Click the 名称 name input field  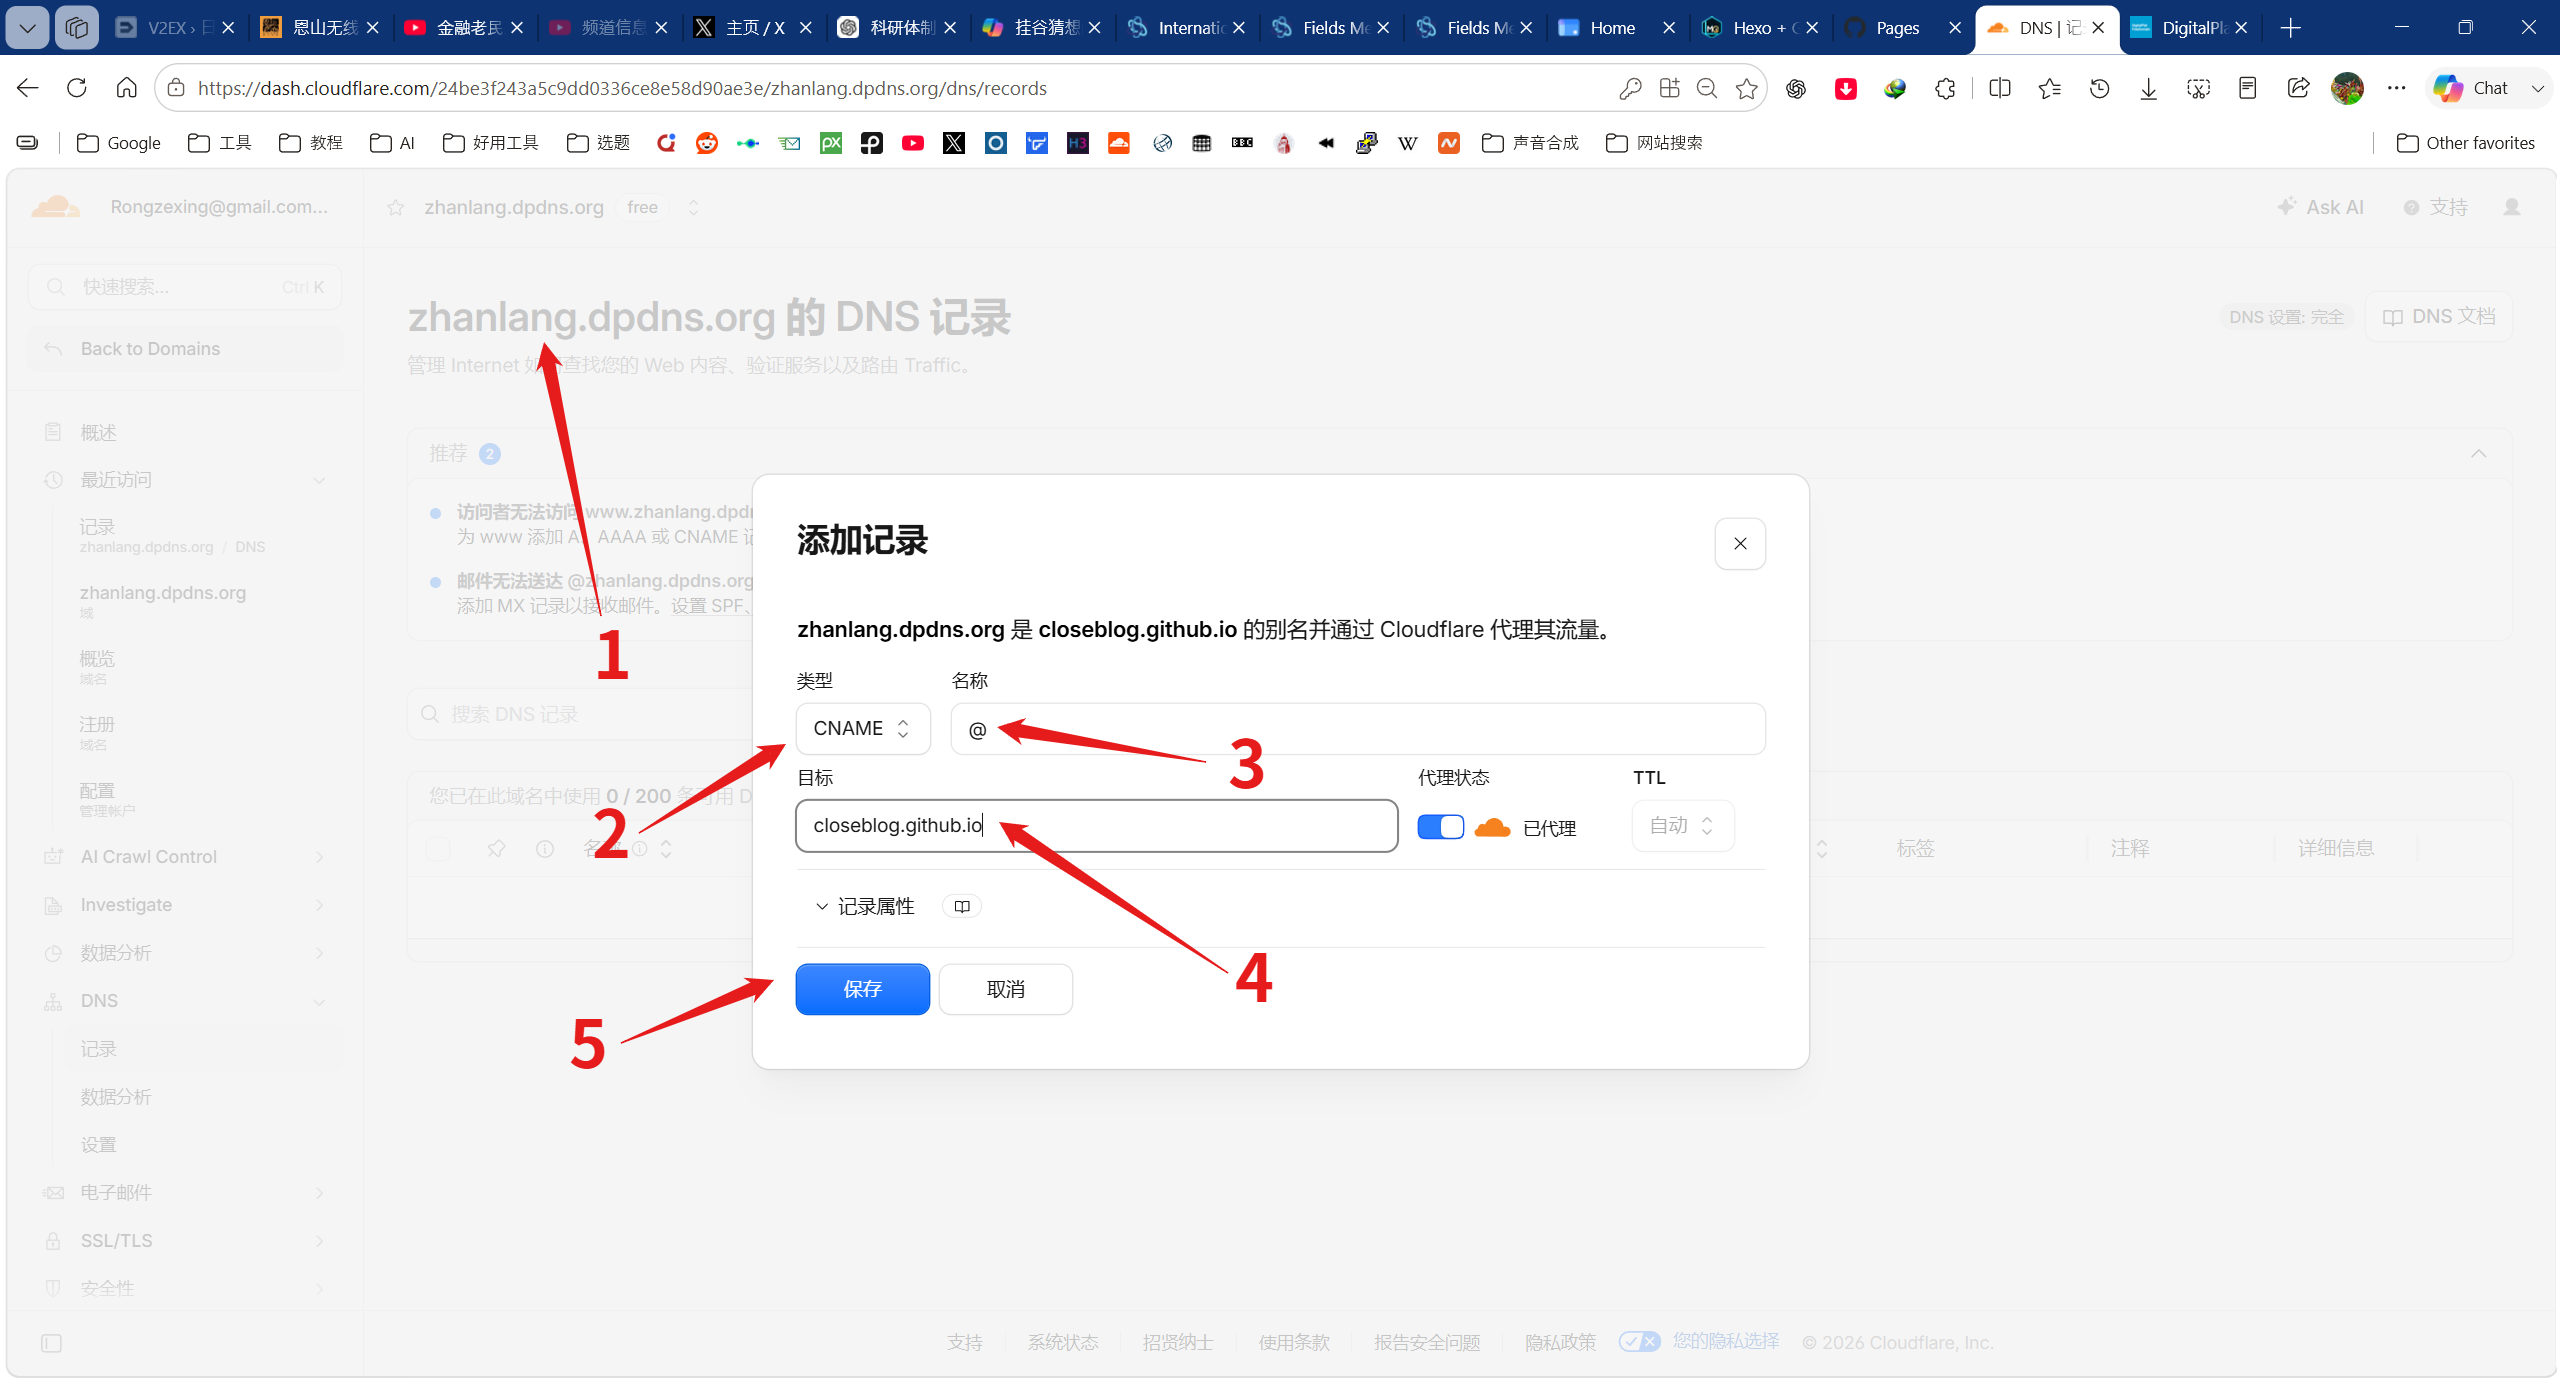(x=1357, y=729)
